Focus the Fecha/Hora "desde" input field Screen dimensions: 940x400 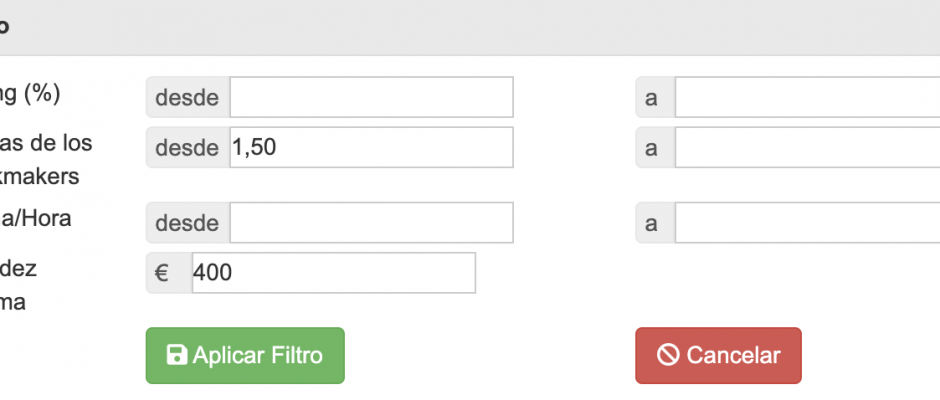tap(371, 223)
